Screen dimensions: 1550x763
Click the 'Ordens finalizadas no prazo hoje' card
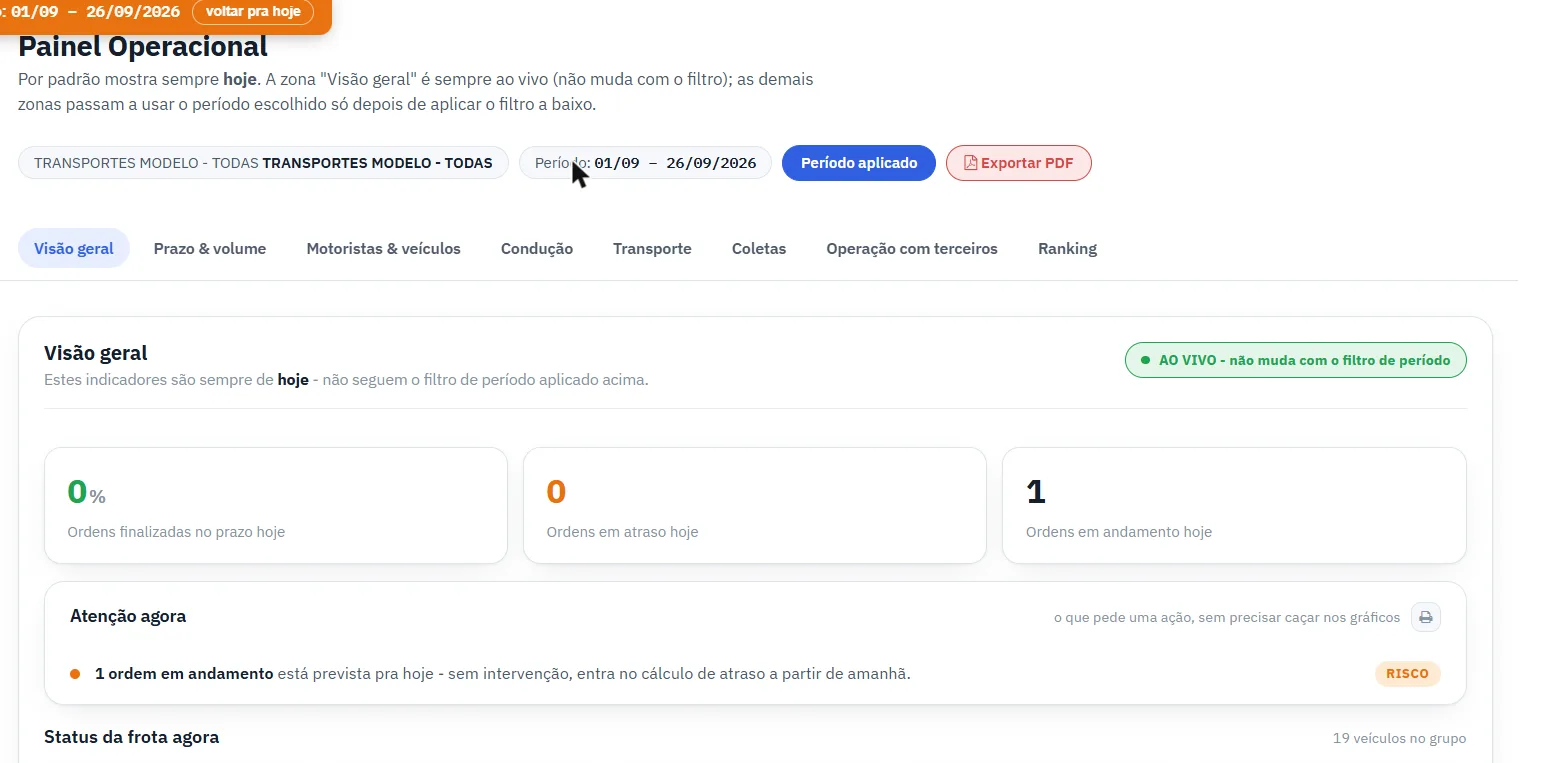pyautogui.click(x=276, y=505)
